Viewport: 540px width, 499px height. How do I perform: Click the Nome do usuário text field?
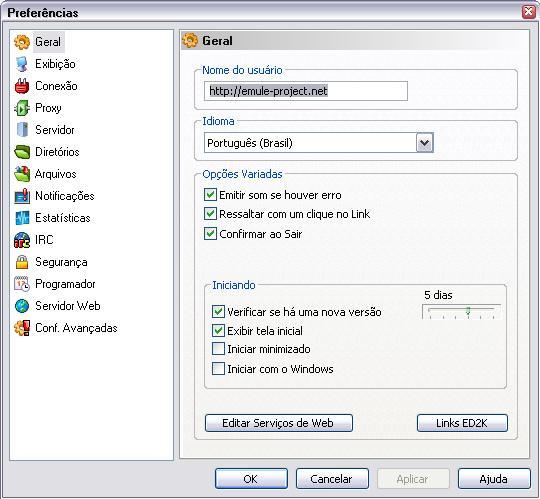[306, 91]
